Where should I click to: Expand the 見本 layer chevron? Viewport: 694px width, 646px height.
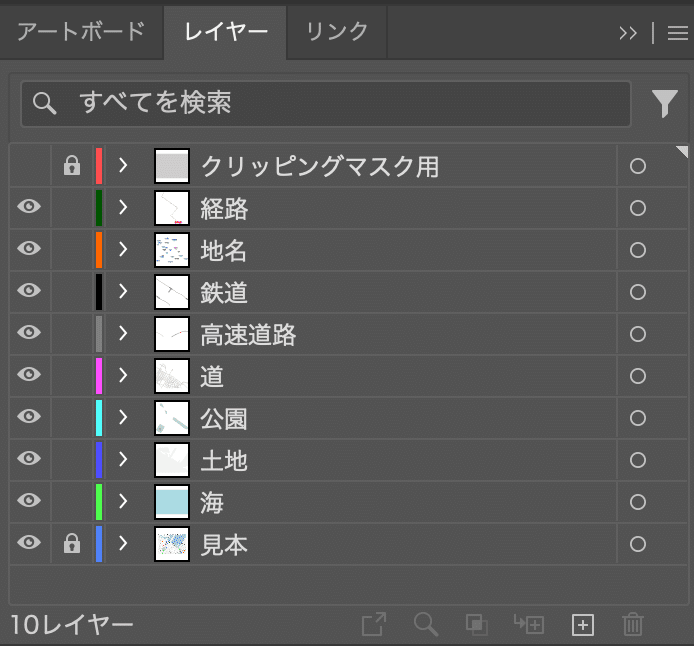(x=123, y=543)
